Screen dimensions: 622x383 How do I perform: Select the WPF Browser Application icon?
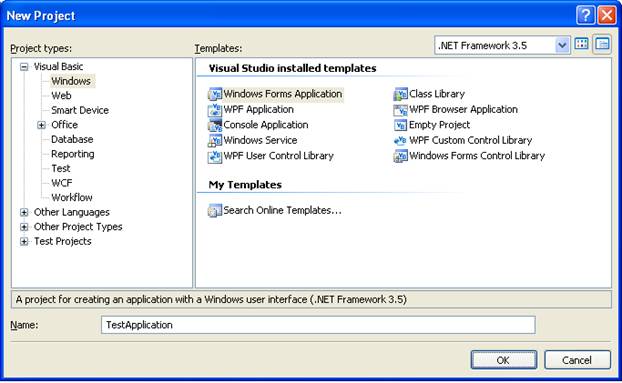click(x=401, y=109)
